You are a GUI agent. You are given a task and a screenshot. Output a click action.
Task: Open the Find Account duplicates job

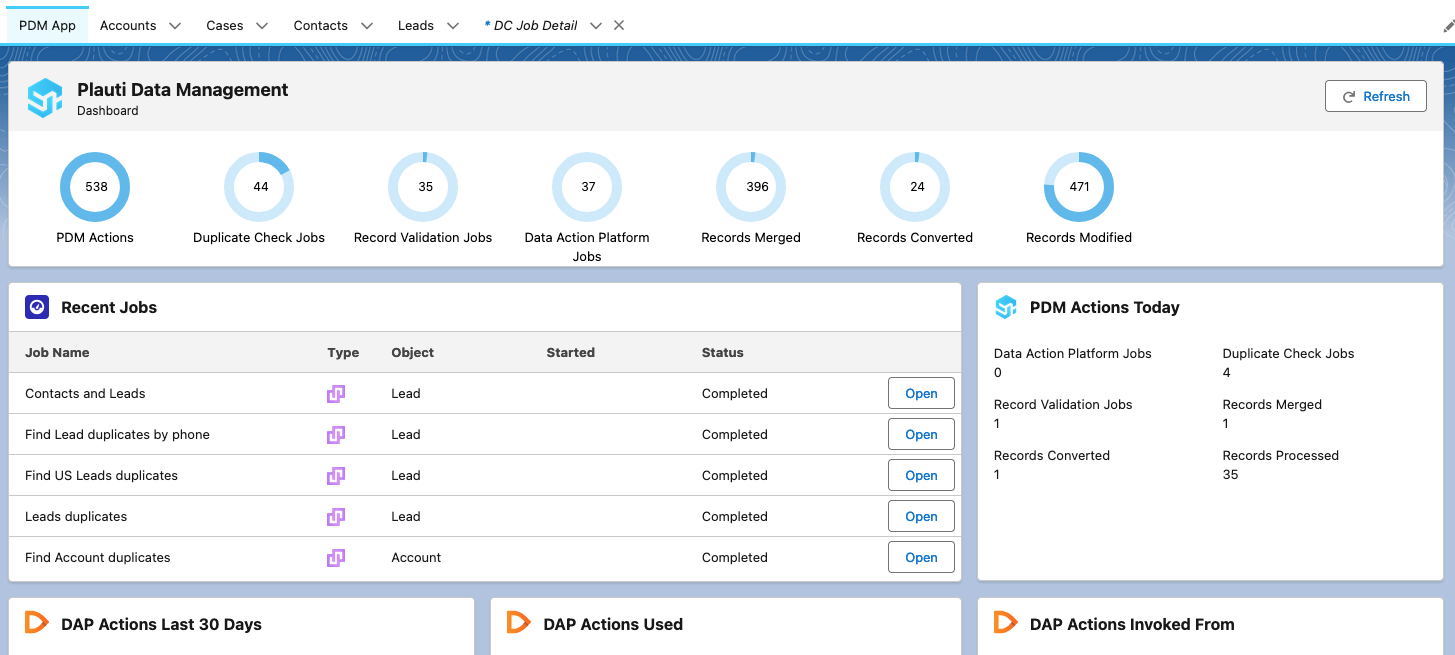[921, 558]
